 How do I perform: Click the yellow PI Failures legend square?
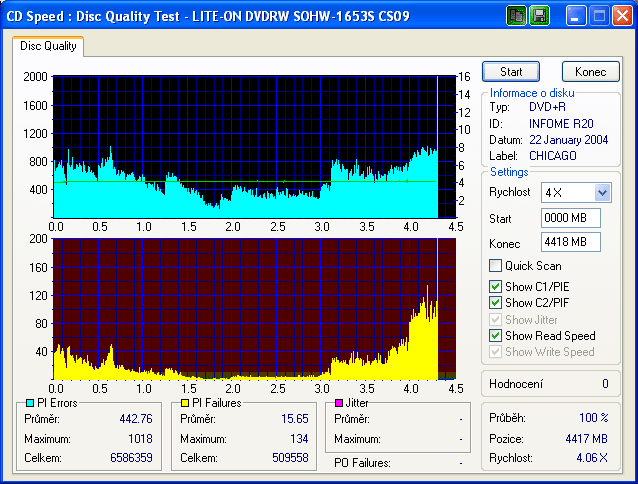click(x=185, y=403)
